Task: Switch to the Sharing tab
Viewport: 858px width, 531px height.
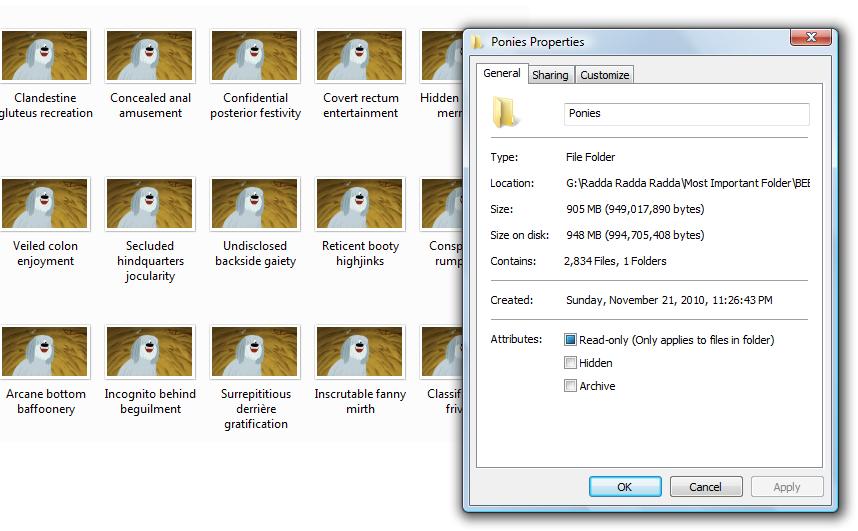Action: tap(550, 75)
